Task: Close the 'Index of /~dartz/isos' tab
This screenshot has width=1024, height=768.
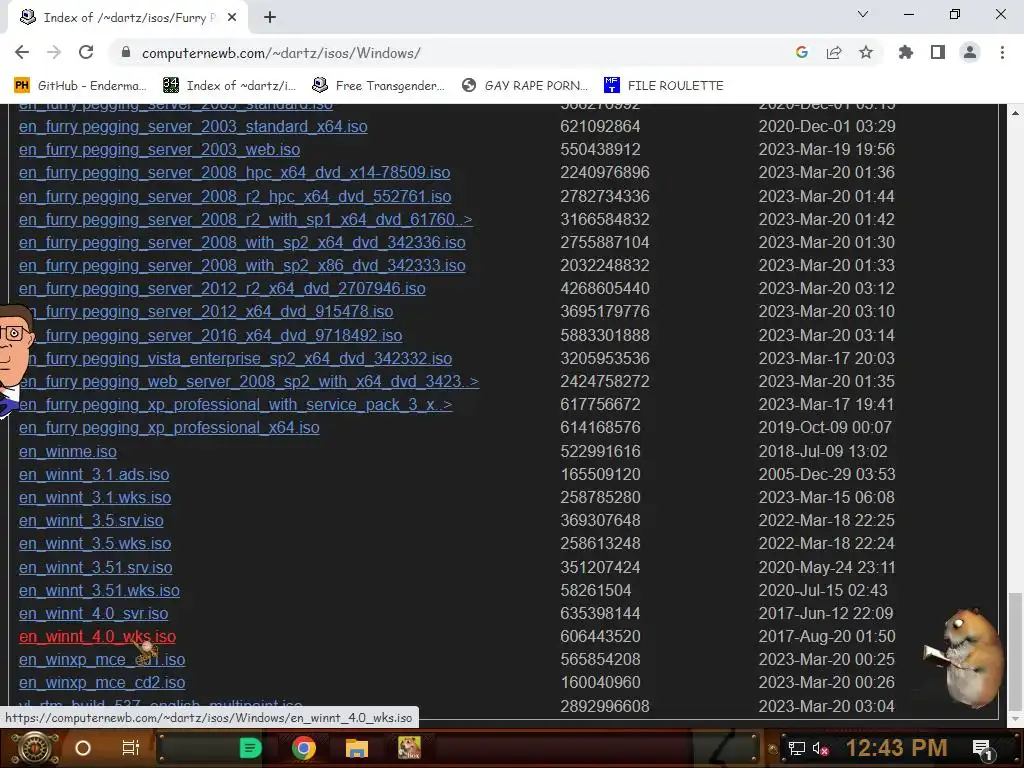Action: pyautogui.click(x=232, y=18)
